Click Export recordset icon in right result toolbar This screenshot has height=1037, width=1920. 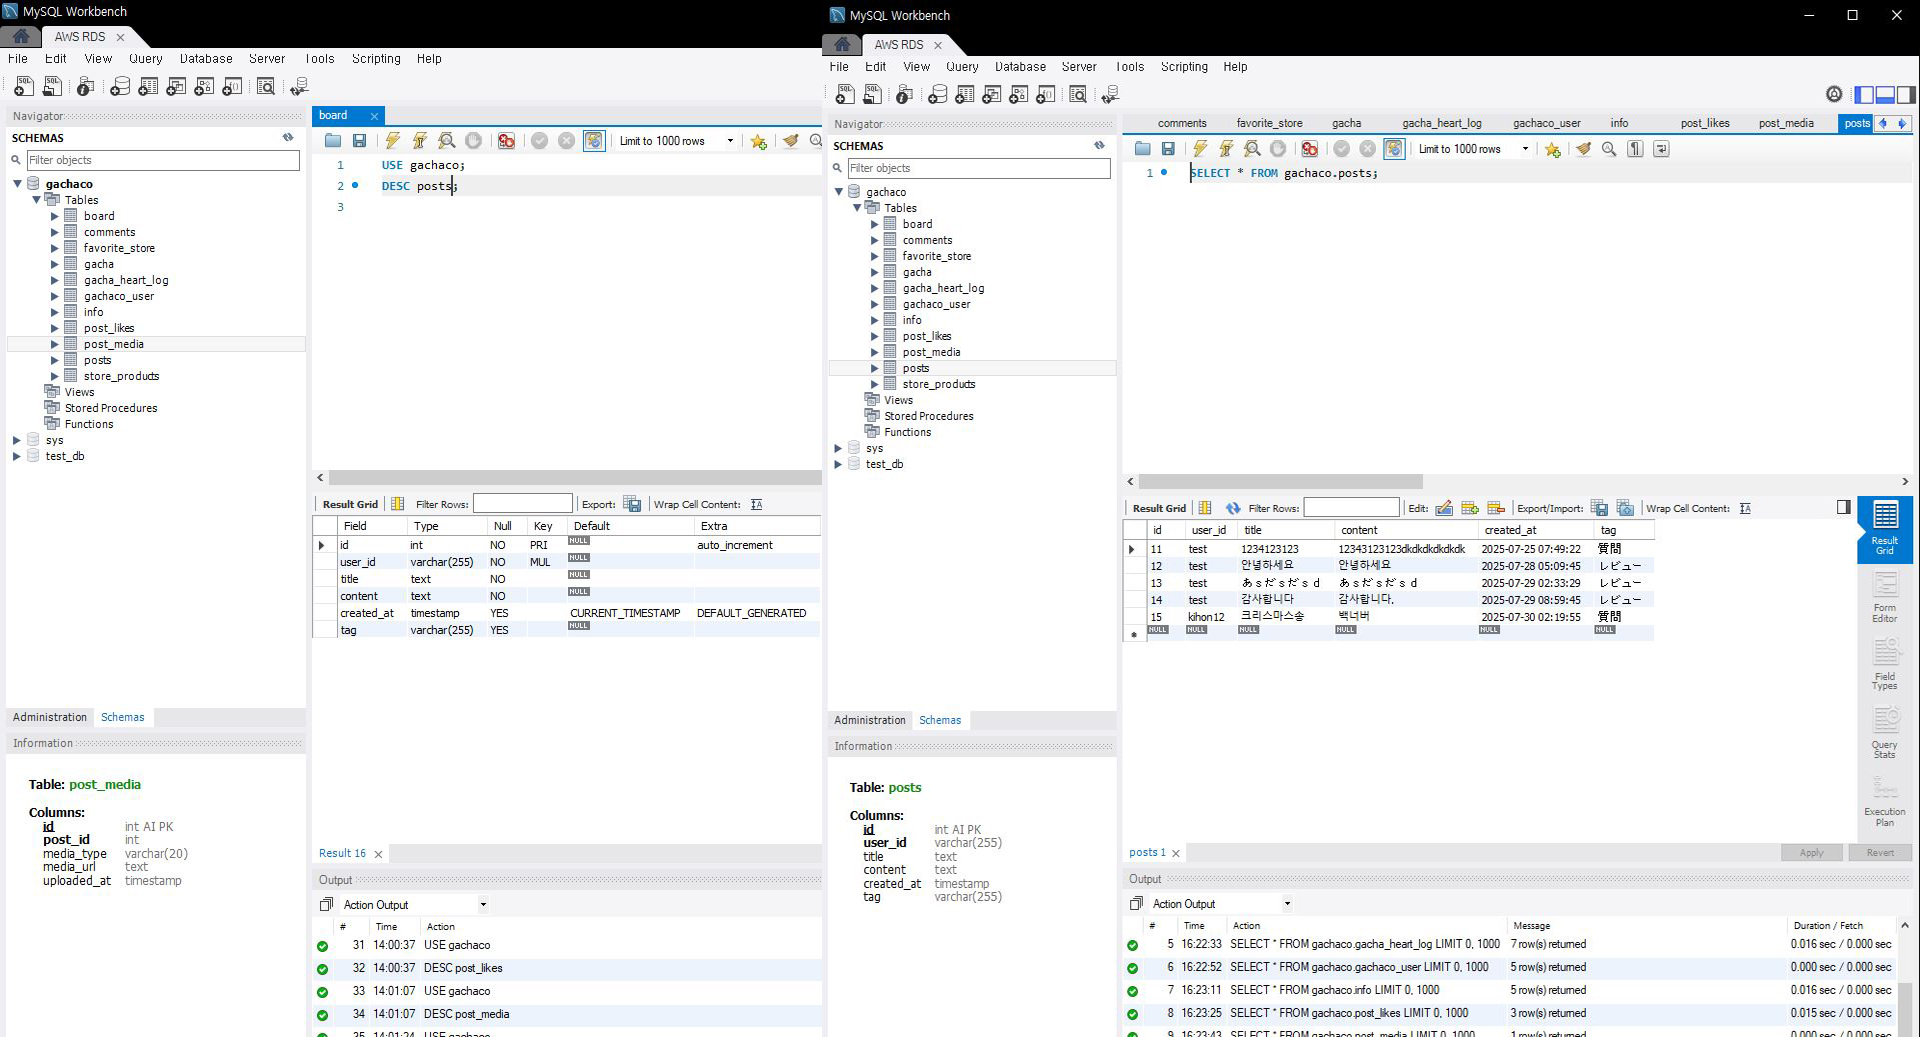[1599, 508]
